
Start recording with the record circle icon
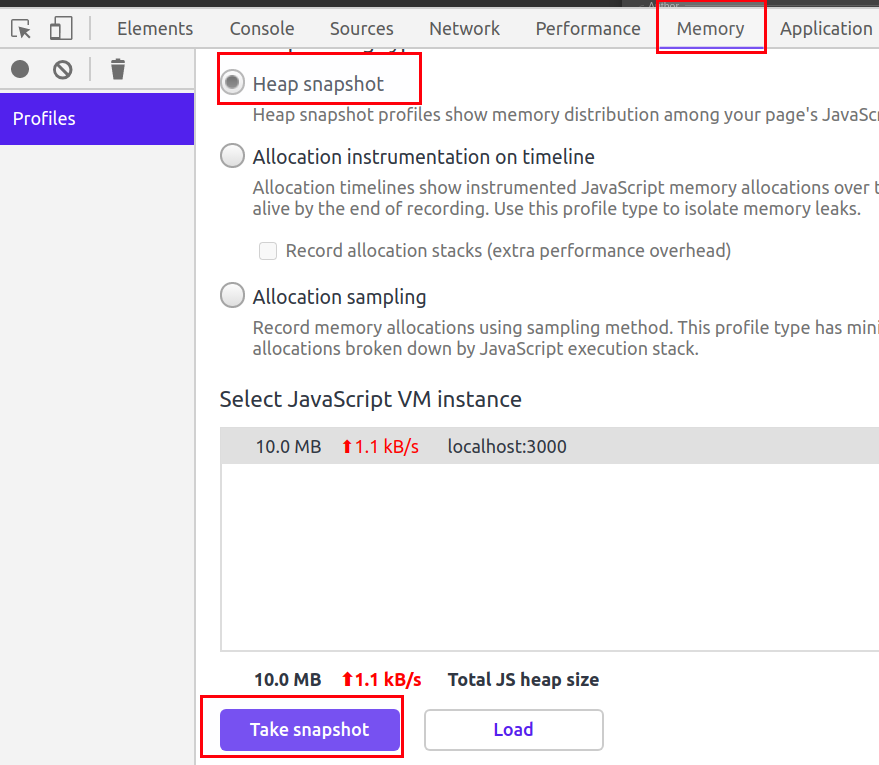tap(20, 69)
